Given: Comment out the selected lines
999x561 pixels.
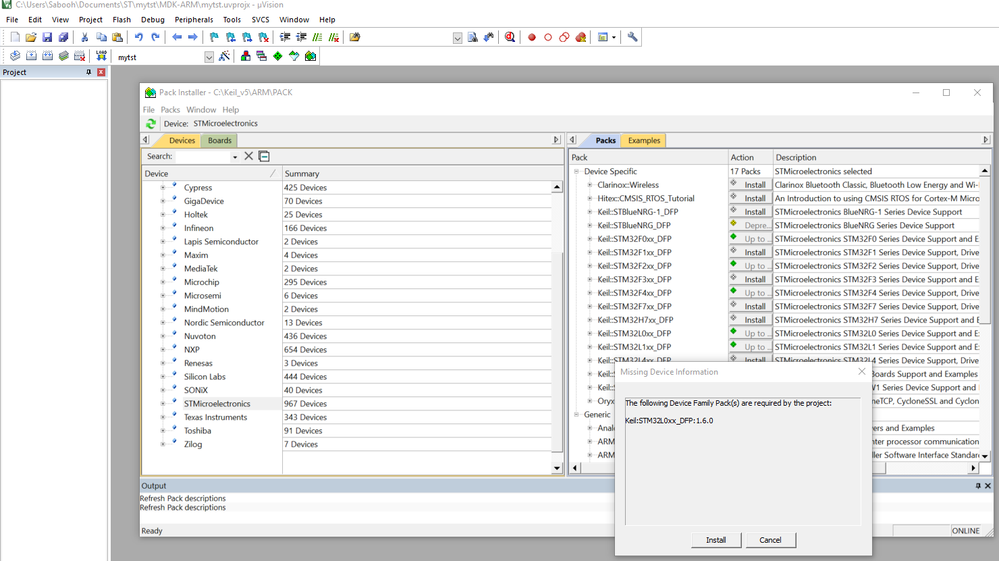Looking at the screenshot, I should pos(317,38).
